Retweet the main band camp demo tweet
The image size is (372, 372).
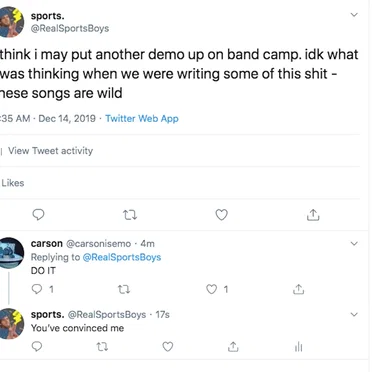130,215
